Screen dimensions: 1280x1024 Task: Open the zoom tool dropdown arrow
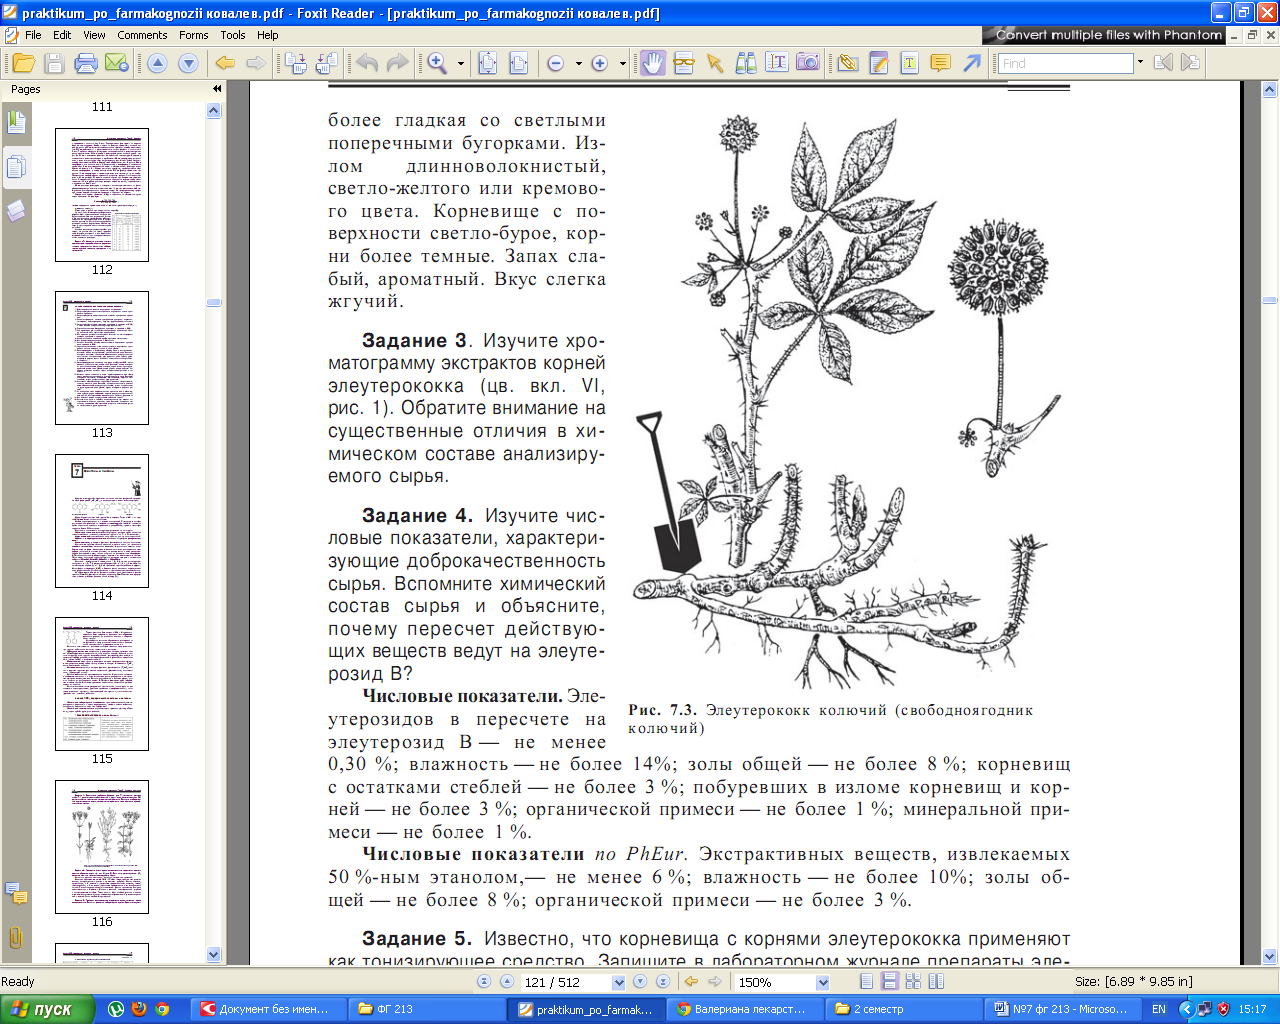[461, 63]
